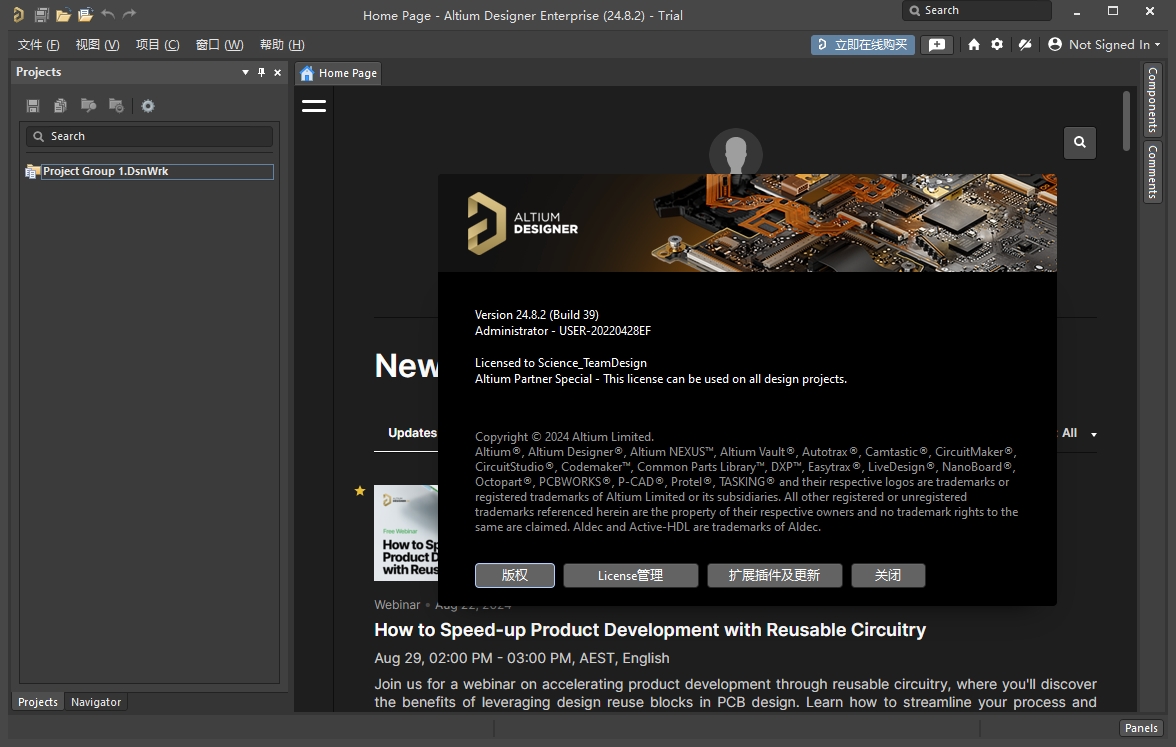Screen dimensions: 1176x747
Task: Click the Save All Documents icon in title bar
Action: 41,15
